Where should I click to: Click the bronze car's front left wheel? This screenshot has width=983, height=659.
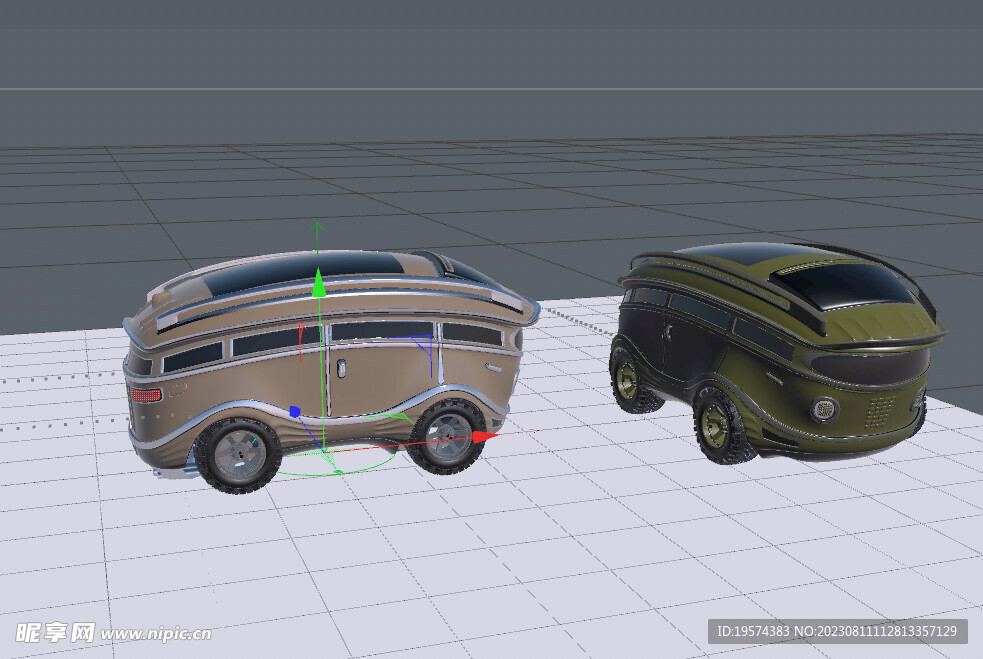238,455
